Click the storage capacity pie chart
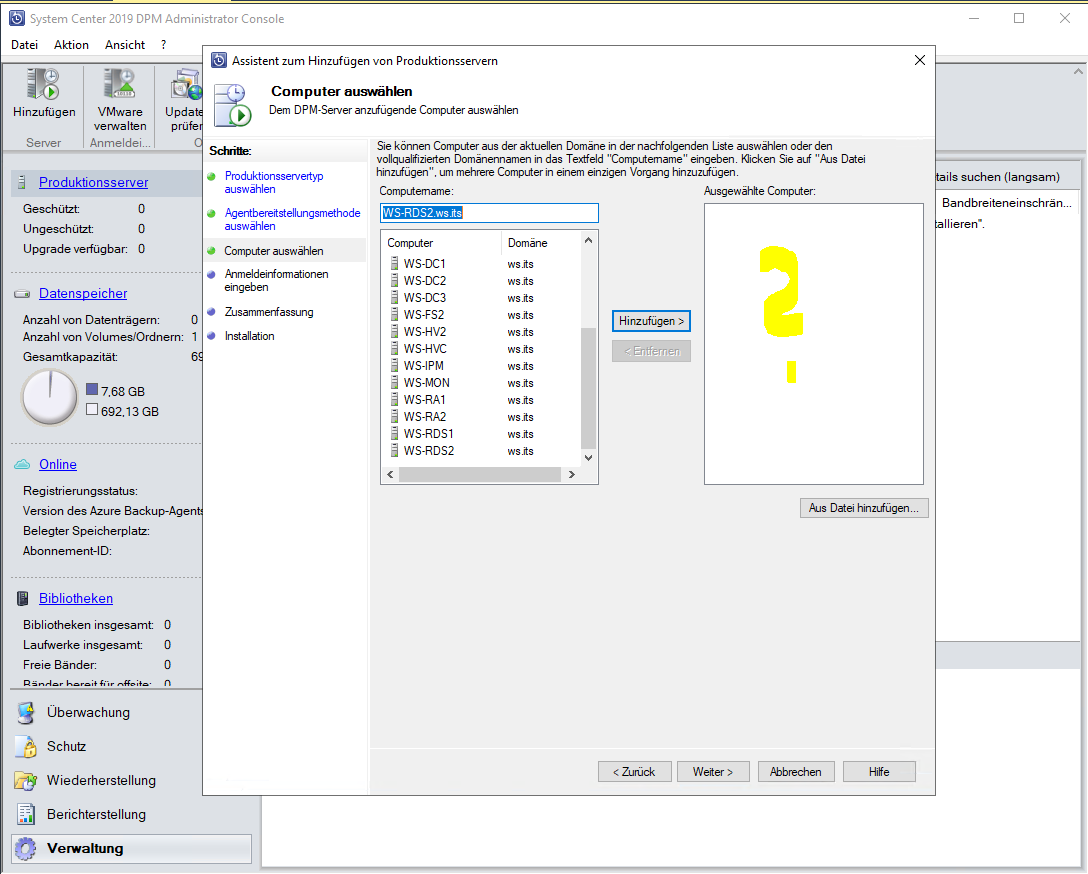 (50, 397)
